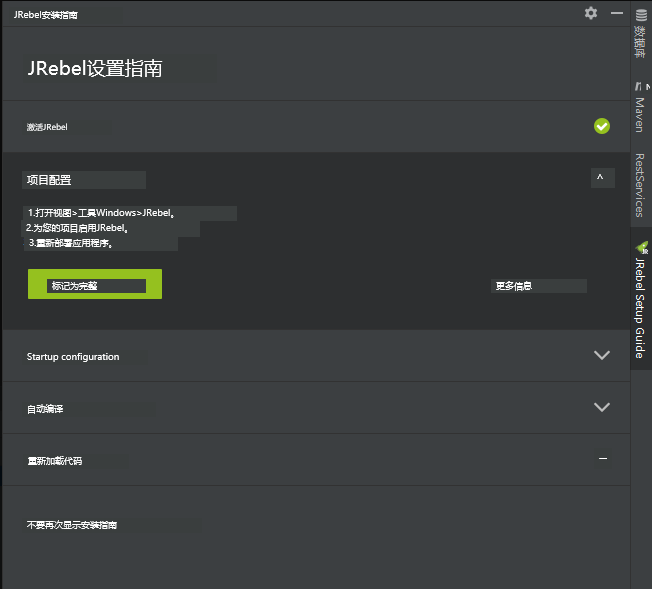Collapse the 项目配置 section with the caret
The image size is (652, 589).
[600, 178]
